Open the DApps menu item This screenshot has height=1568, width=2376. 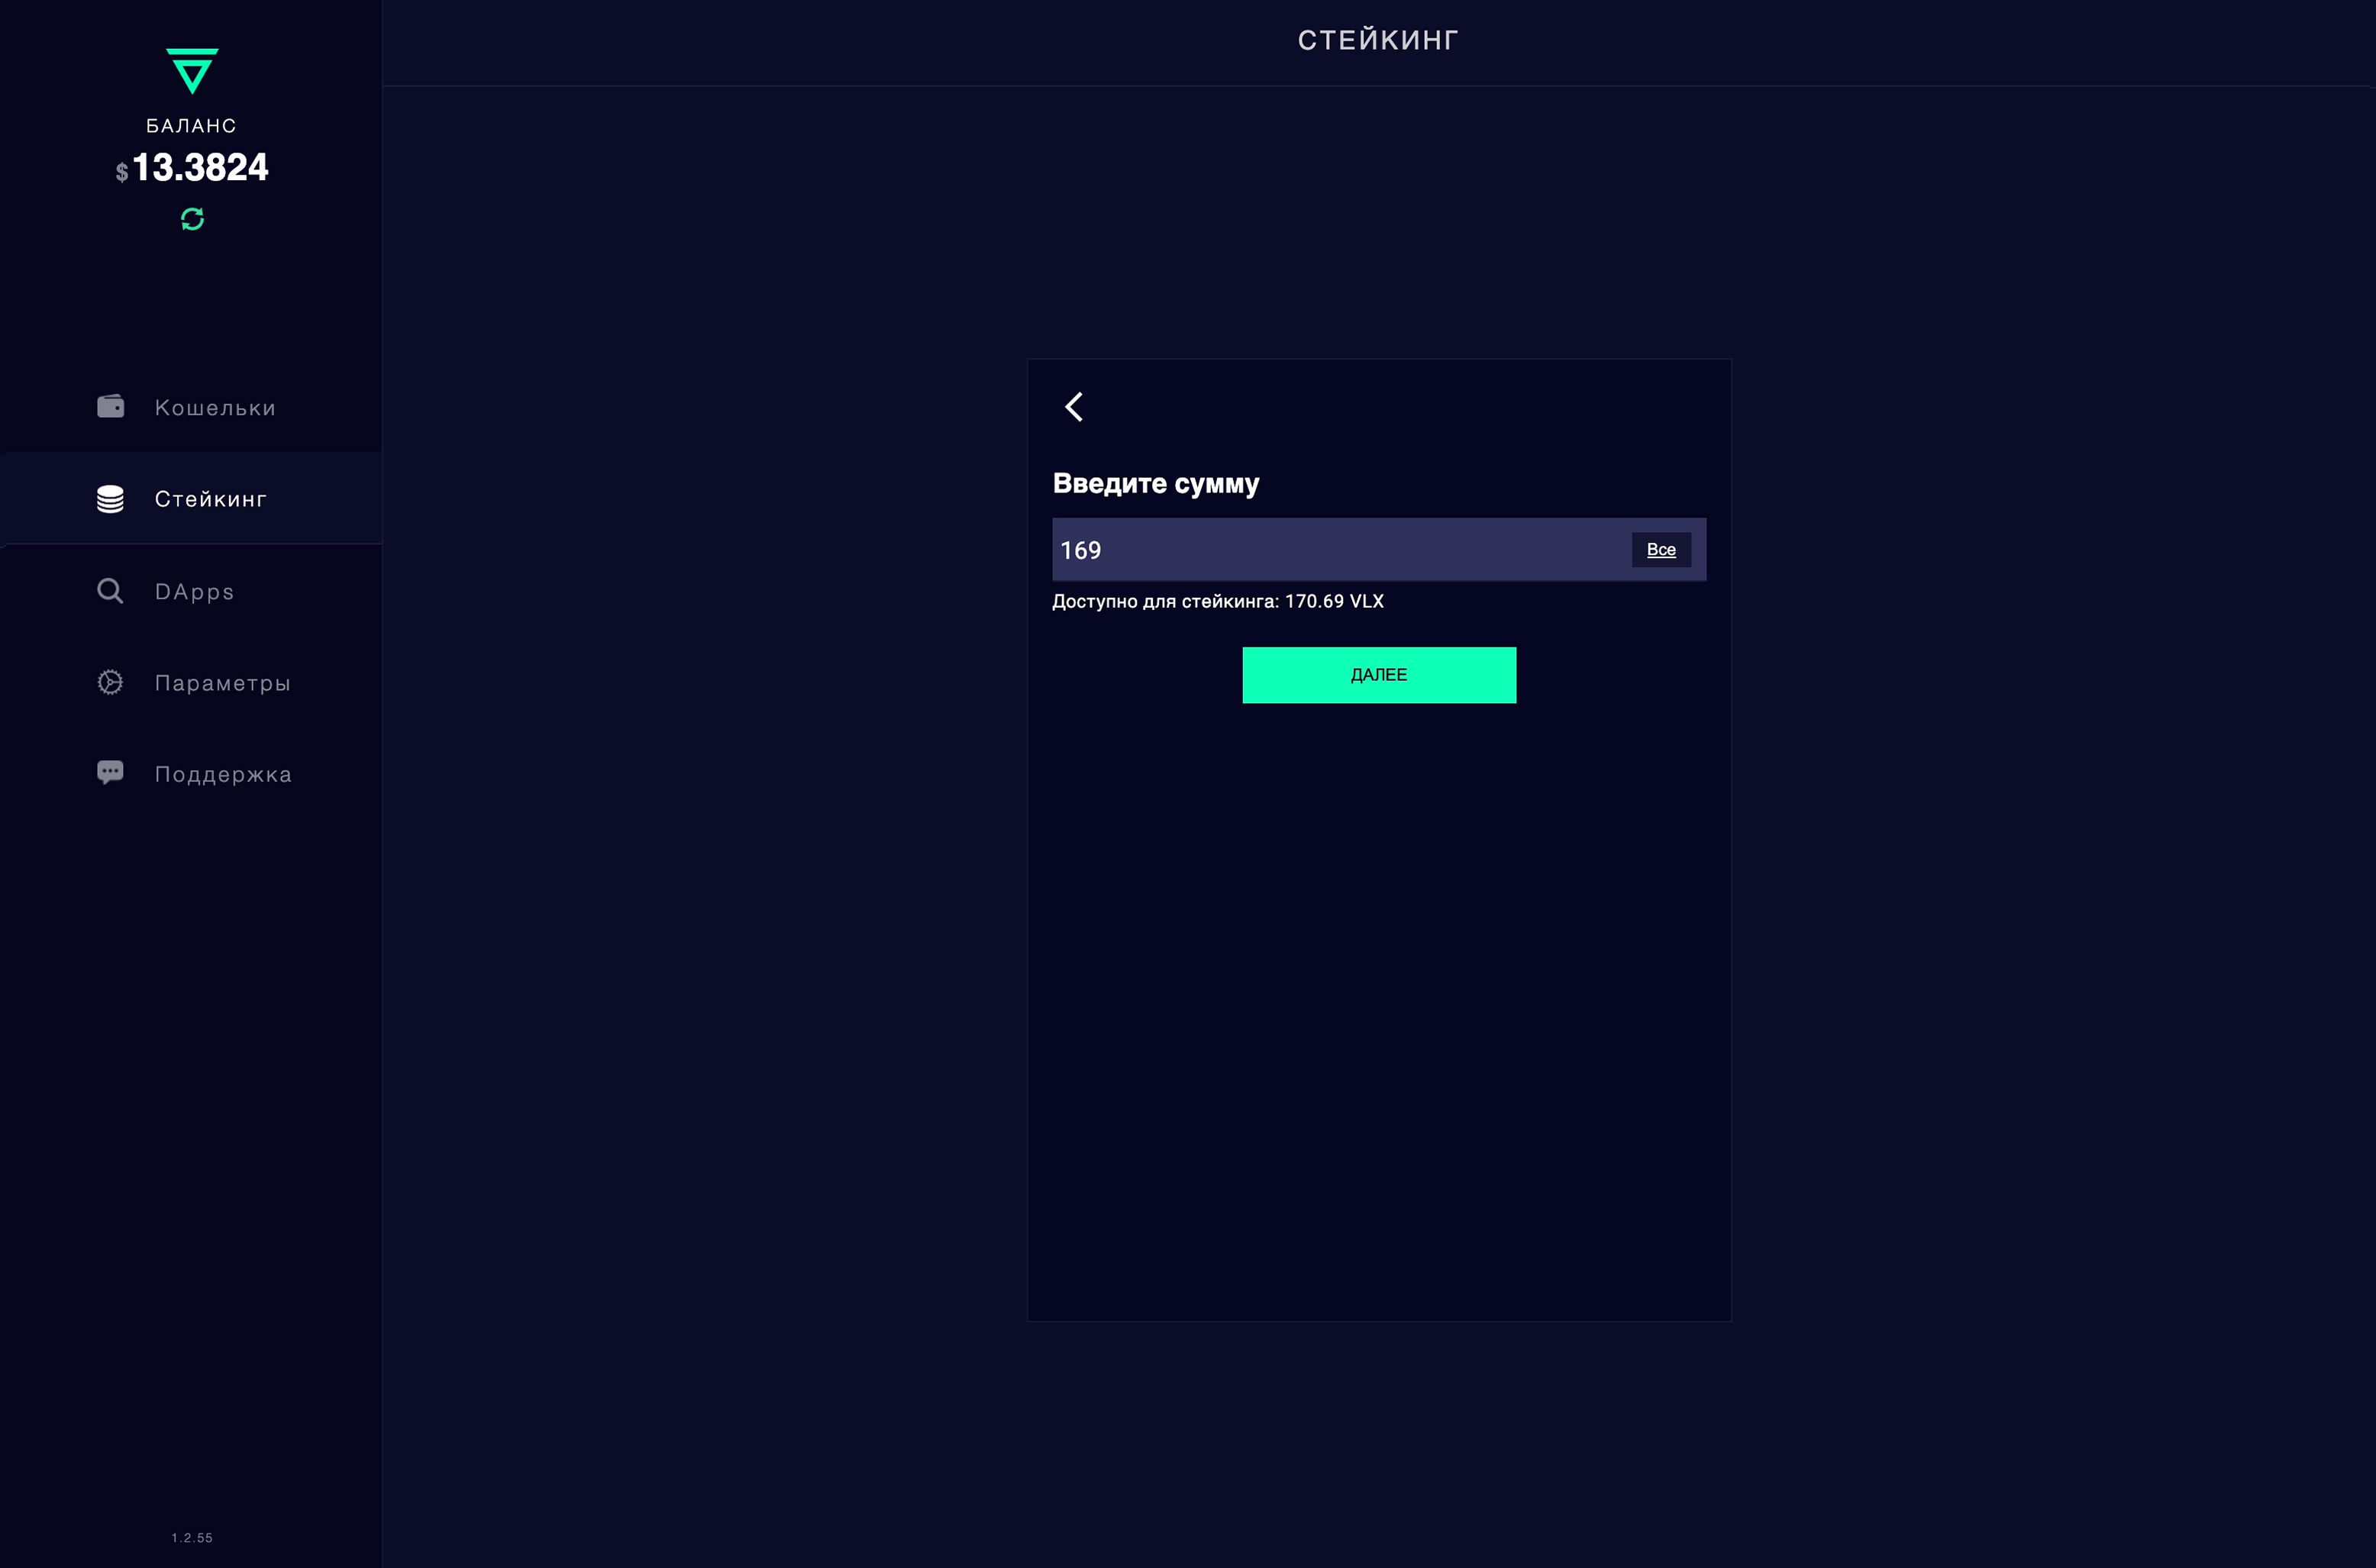click(x=191, y=591)
